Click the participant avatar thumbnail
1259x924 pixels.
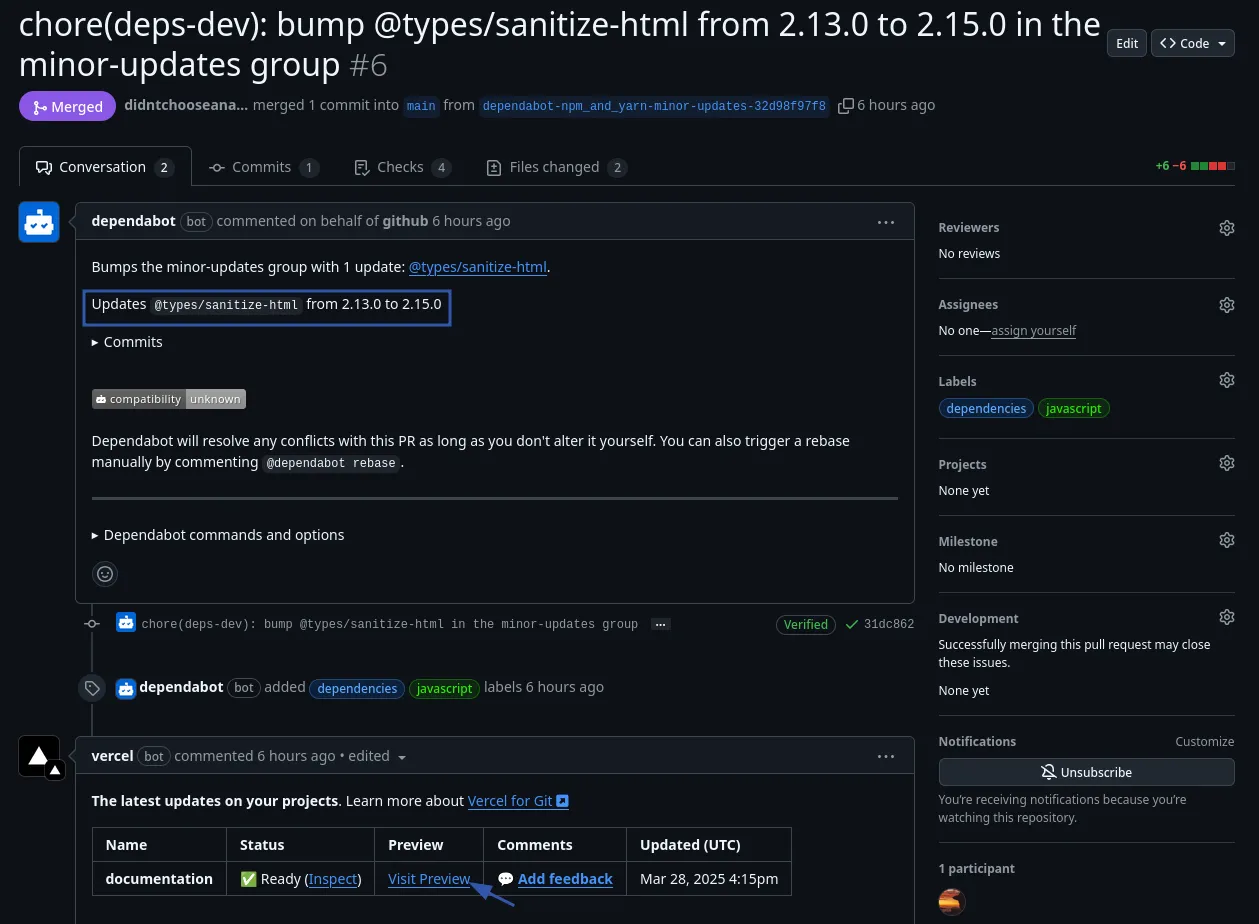952,901
